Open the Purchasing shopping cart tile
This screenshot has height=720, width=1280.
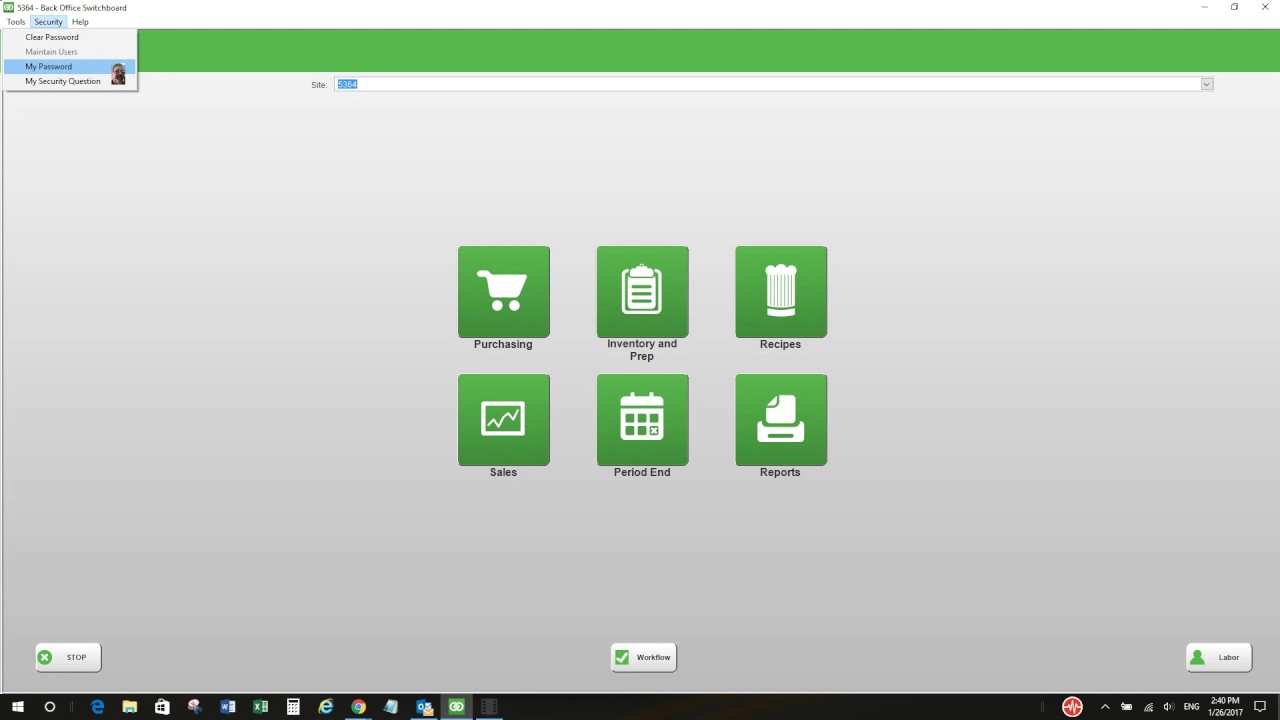click(x=504, y=291)
